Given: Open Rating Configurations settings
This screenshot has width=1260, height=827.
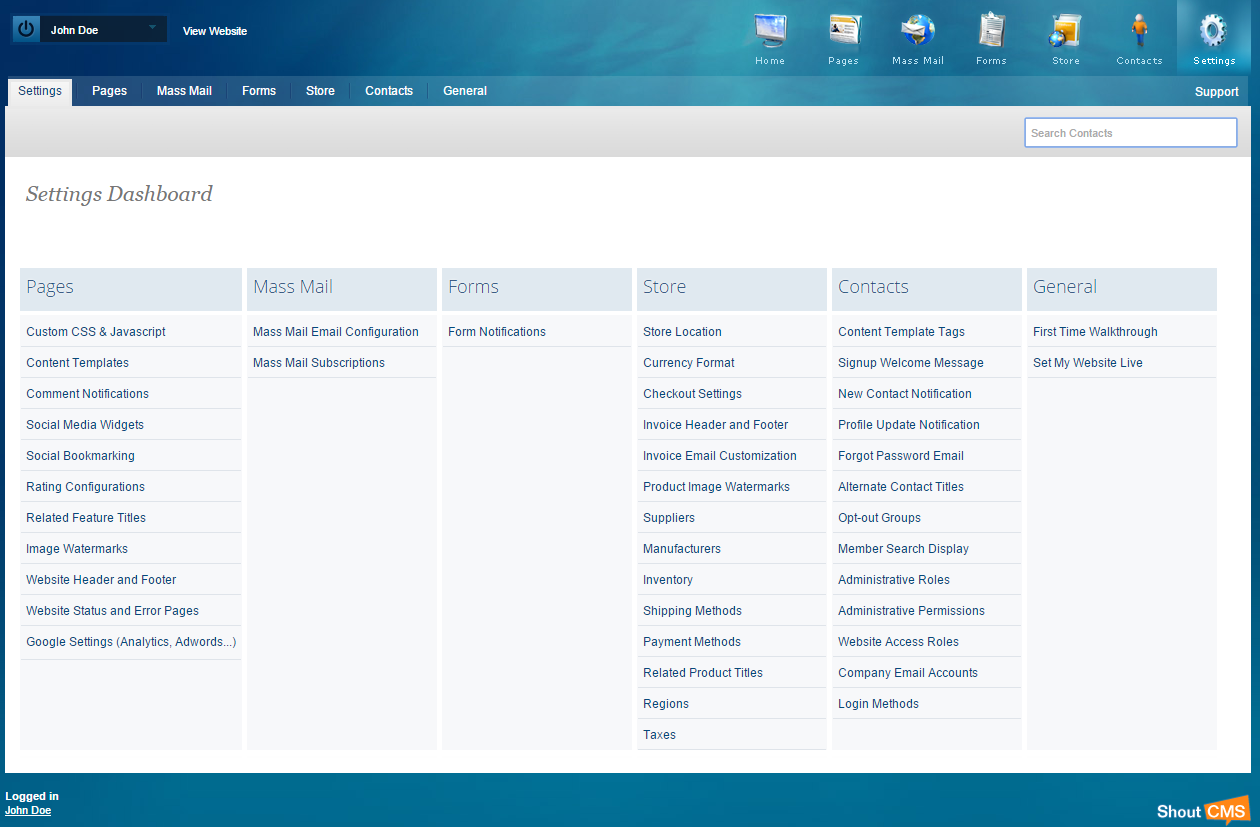Looking at the screenshot, I should point(86,487).
